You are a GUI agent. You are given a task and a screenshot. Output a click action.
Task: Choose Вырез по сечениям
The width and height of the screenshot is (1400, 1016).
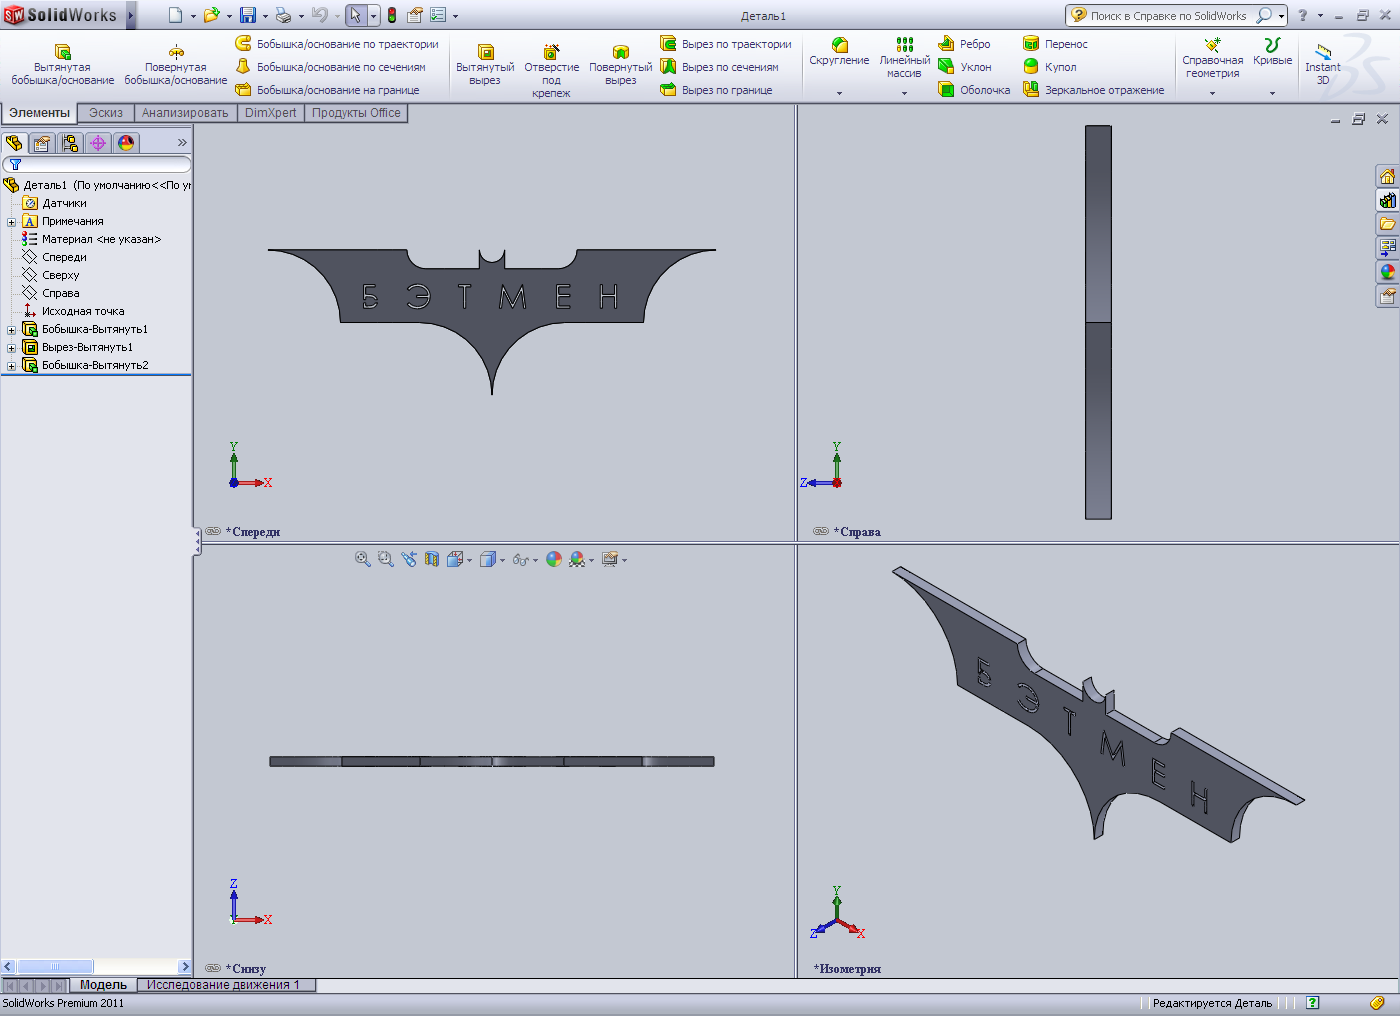(x=719, y=67)
